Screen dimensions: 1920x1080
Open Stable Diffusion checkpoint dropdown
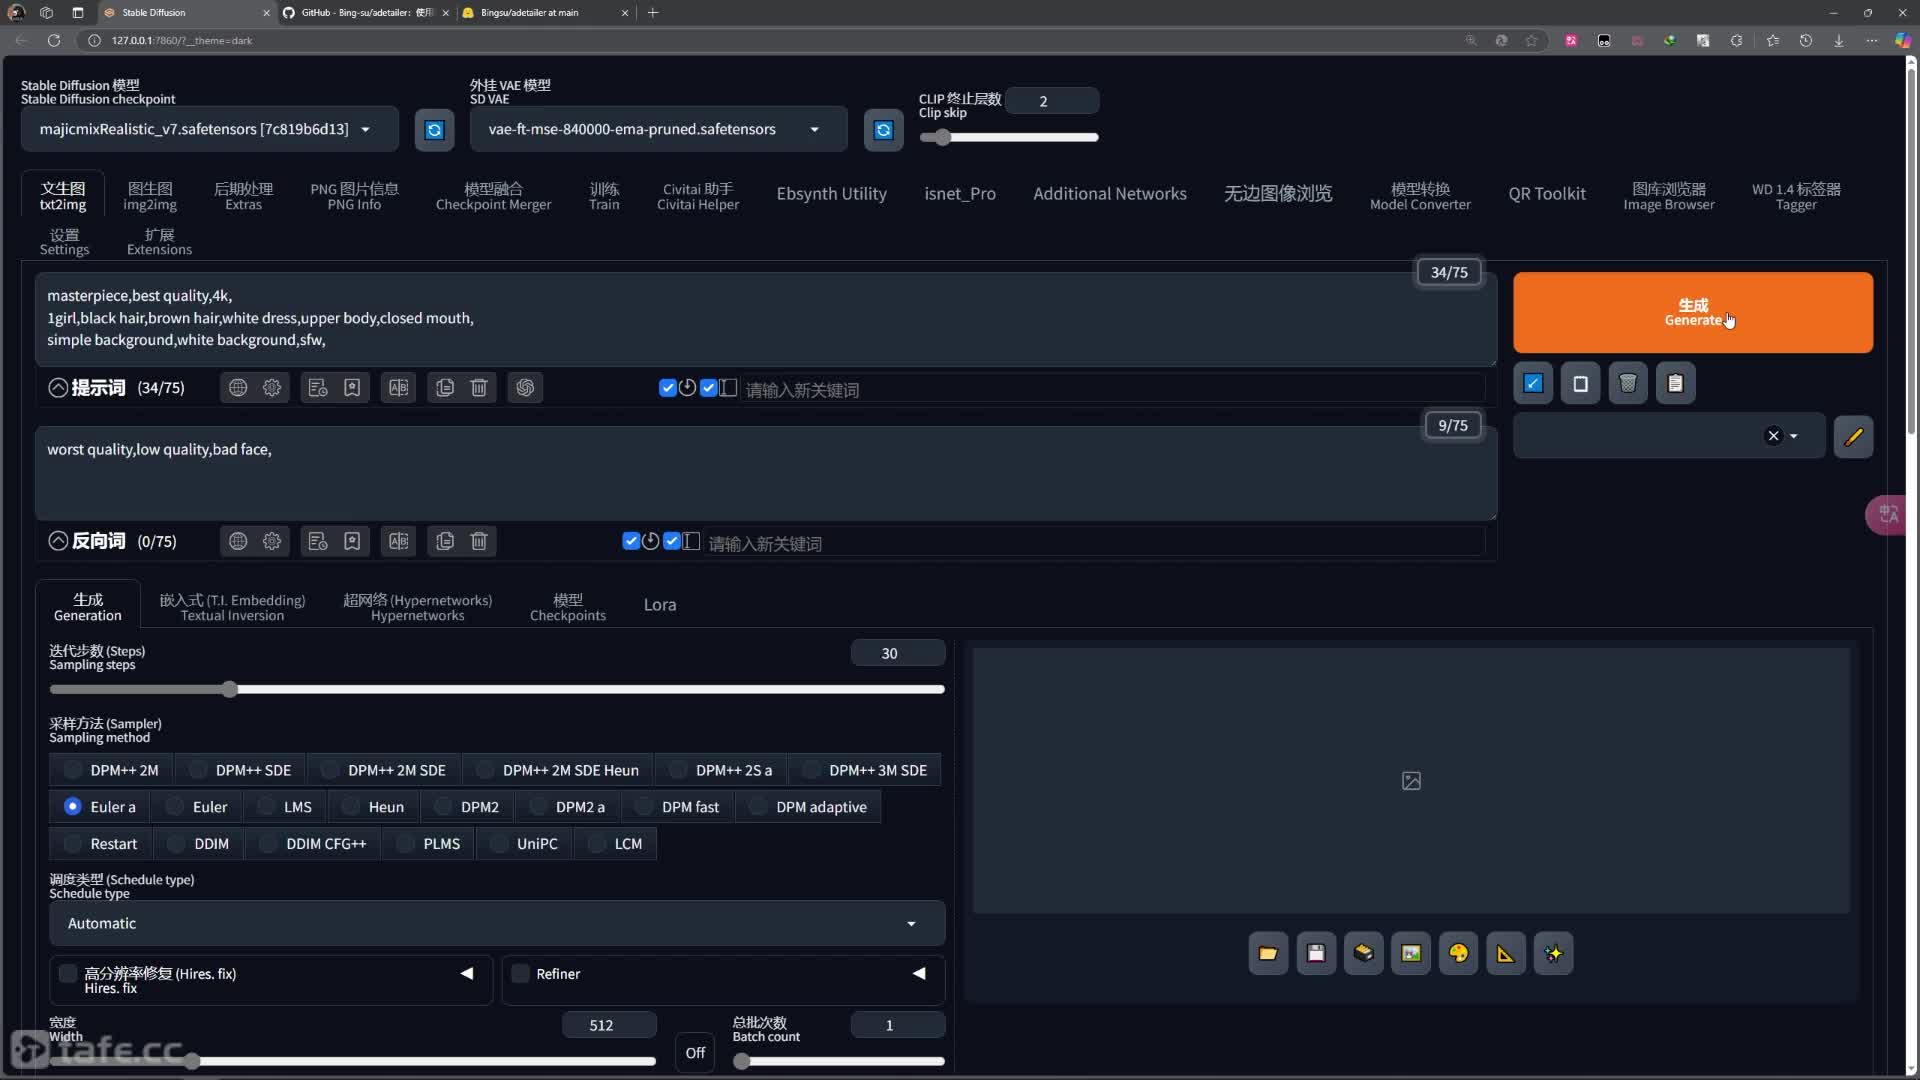point(209,130)
